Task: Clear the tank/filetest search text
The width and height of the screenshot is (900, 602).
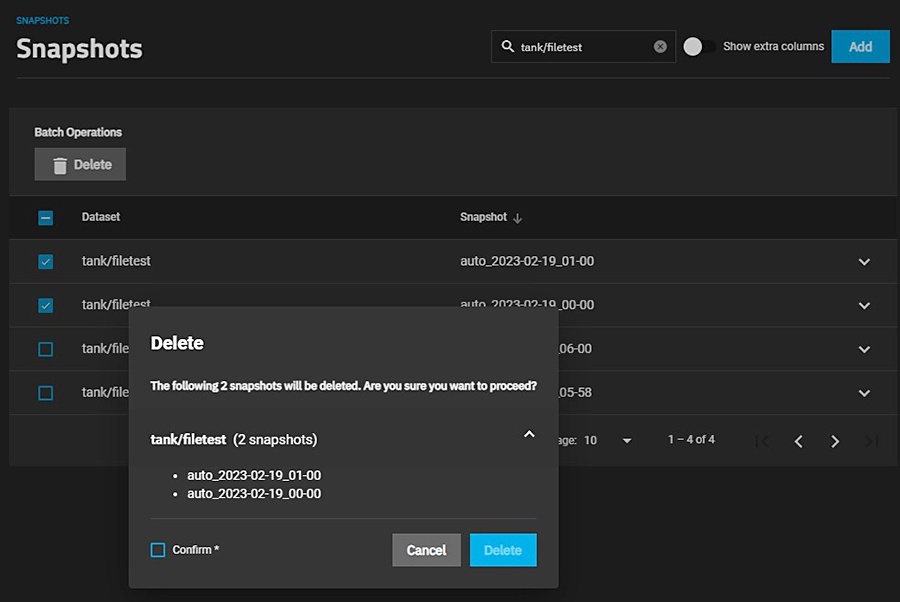Action: (660, 47)
